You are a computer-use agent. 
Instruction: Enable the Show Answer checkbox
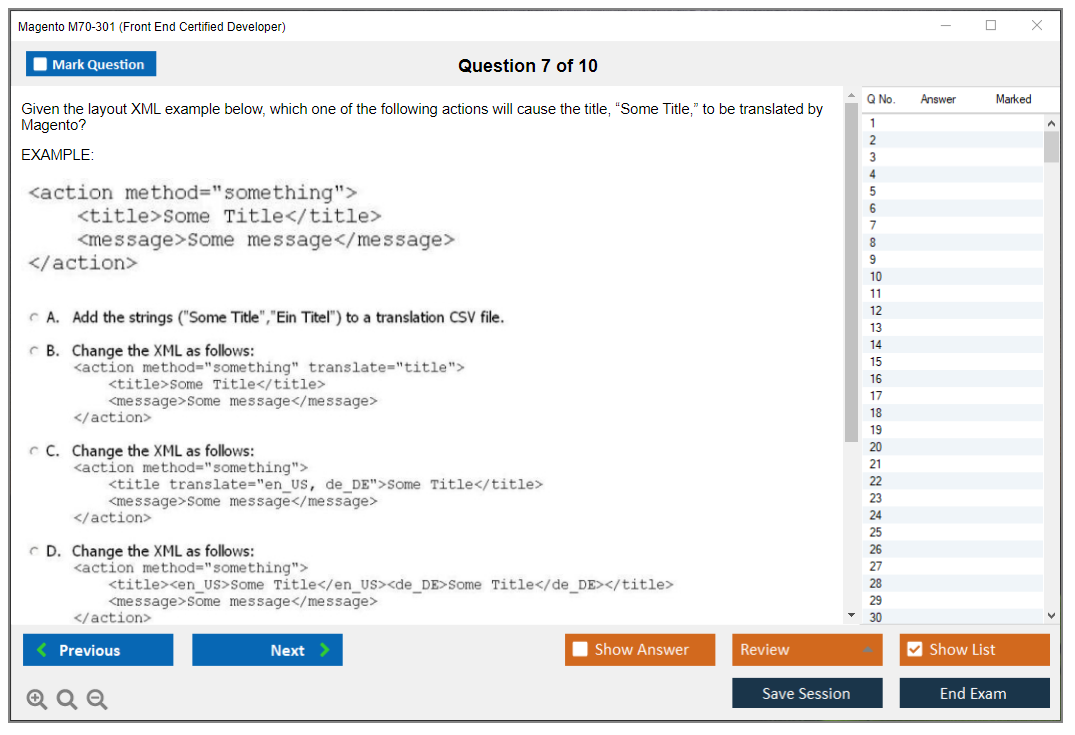tap(580, 650)
